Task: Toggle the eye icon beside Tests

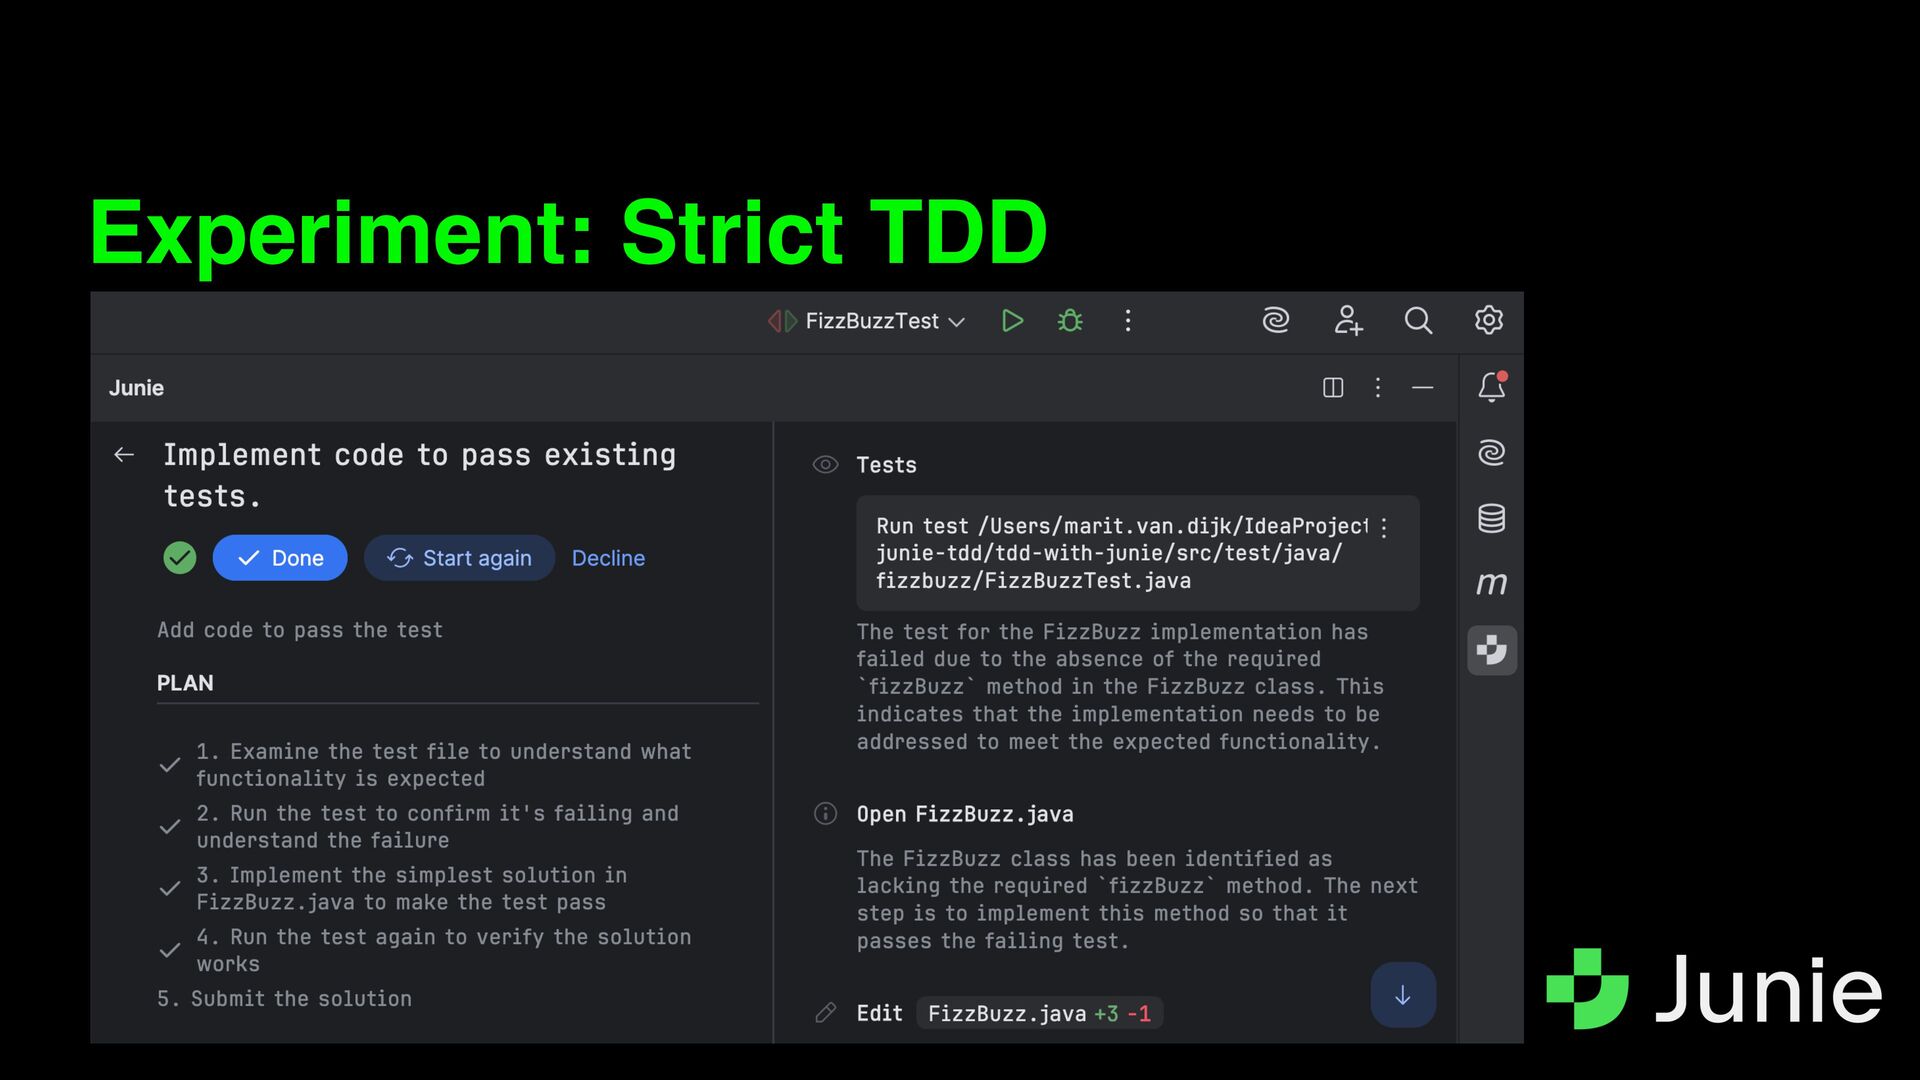Action: pos(825,465)
